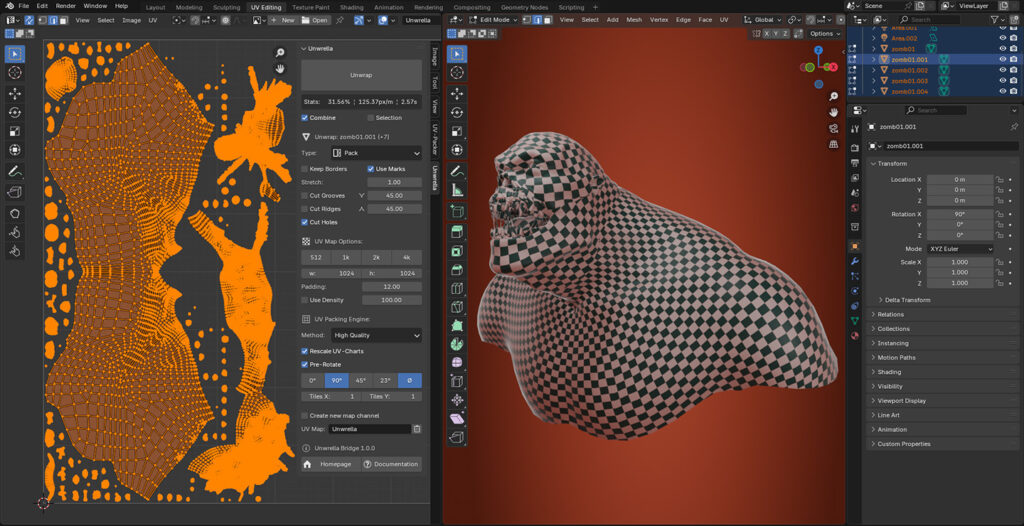Click the New image button
This screenshot has width=1024, height=526.
[283, 20]
